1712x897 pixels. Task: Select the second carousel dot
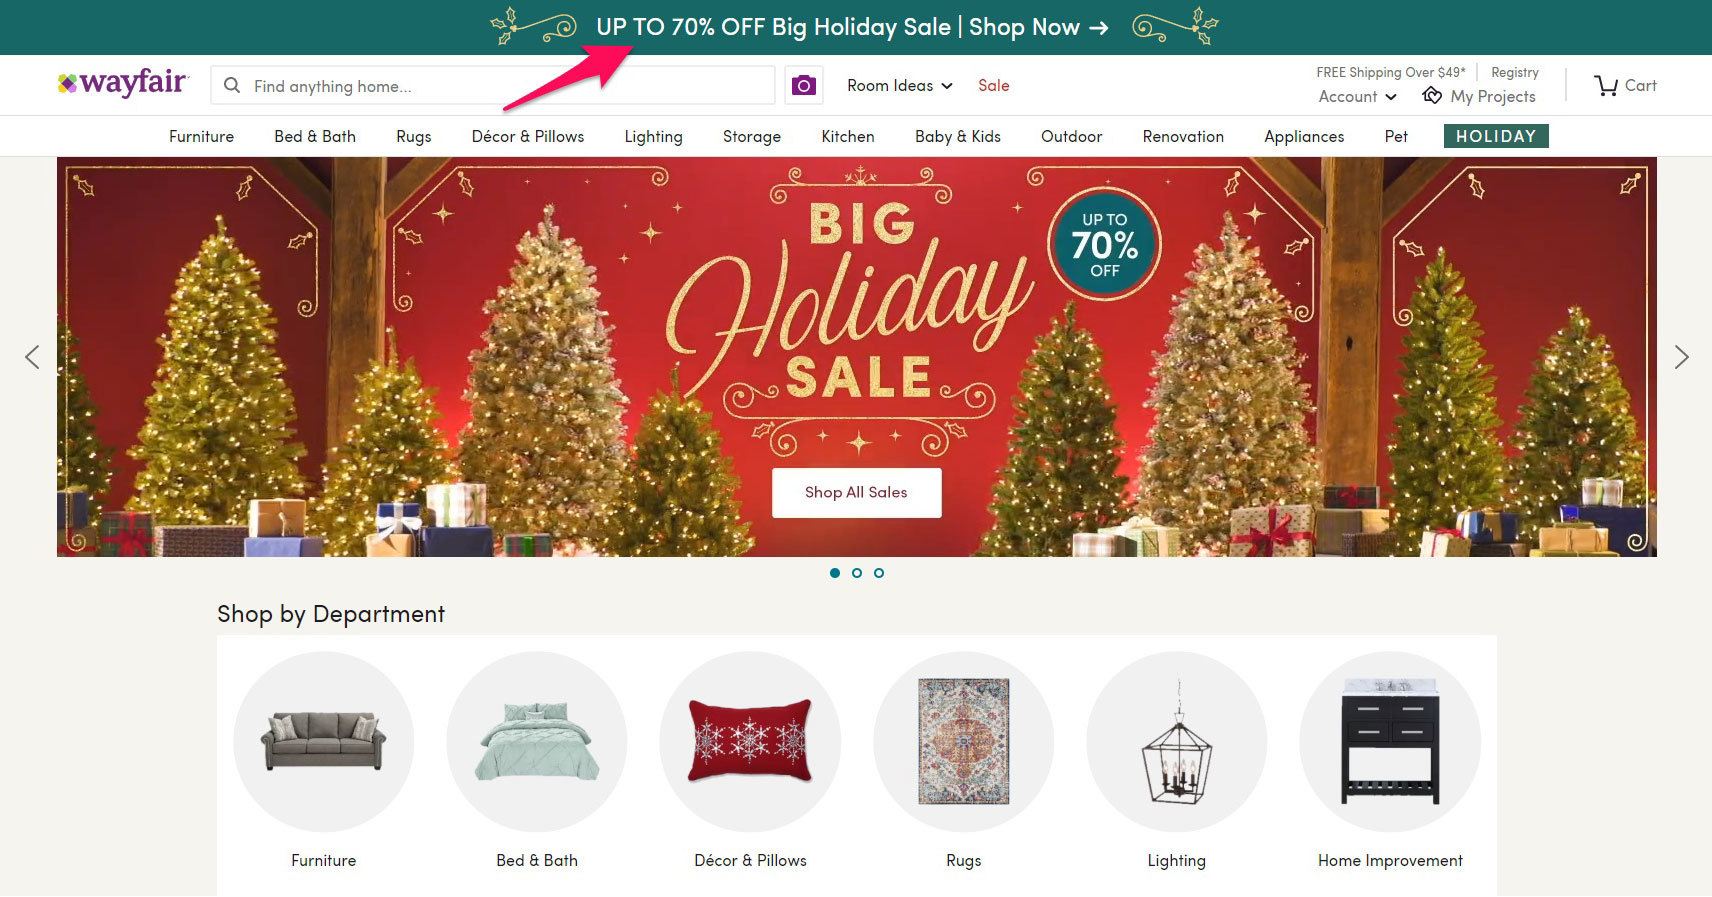(x=857, y=573)
